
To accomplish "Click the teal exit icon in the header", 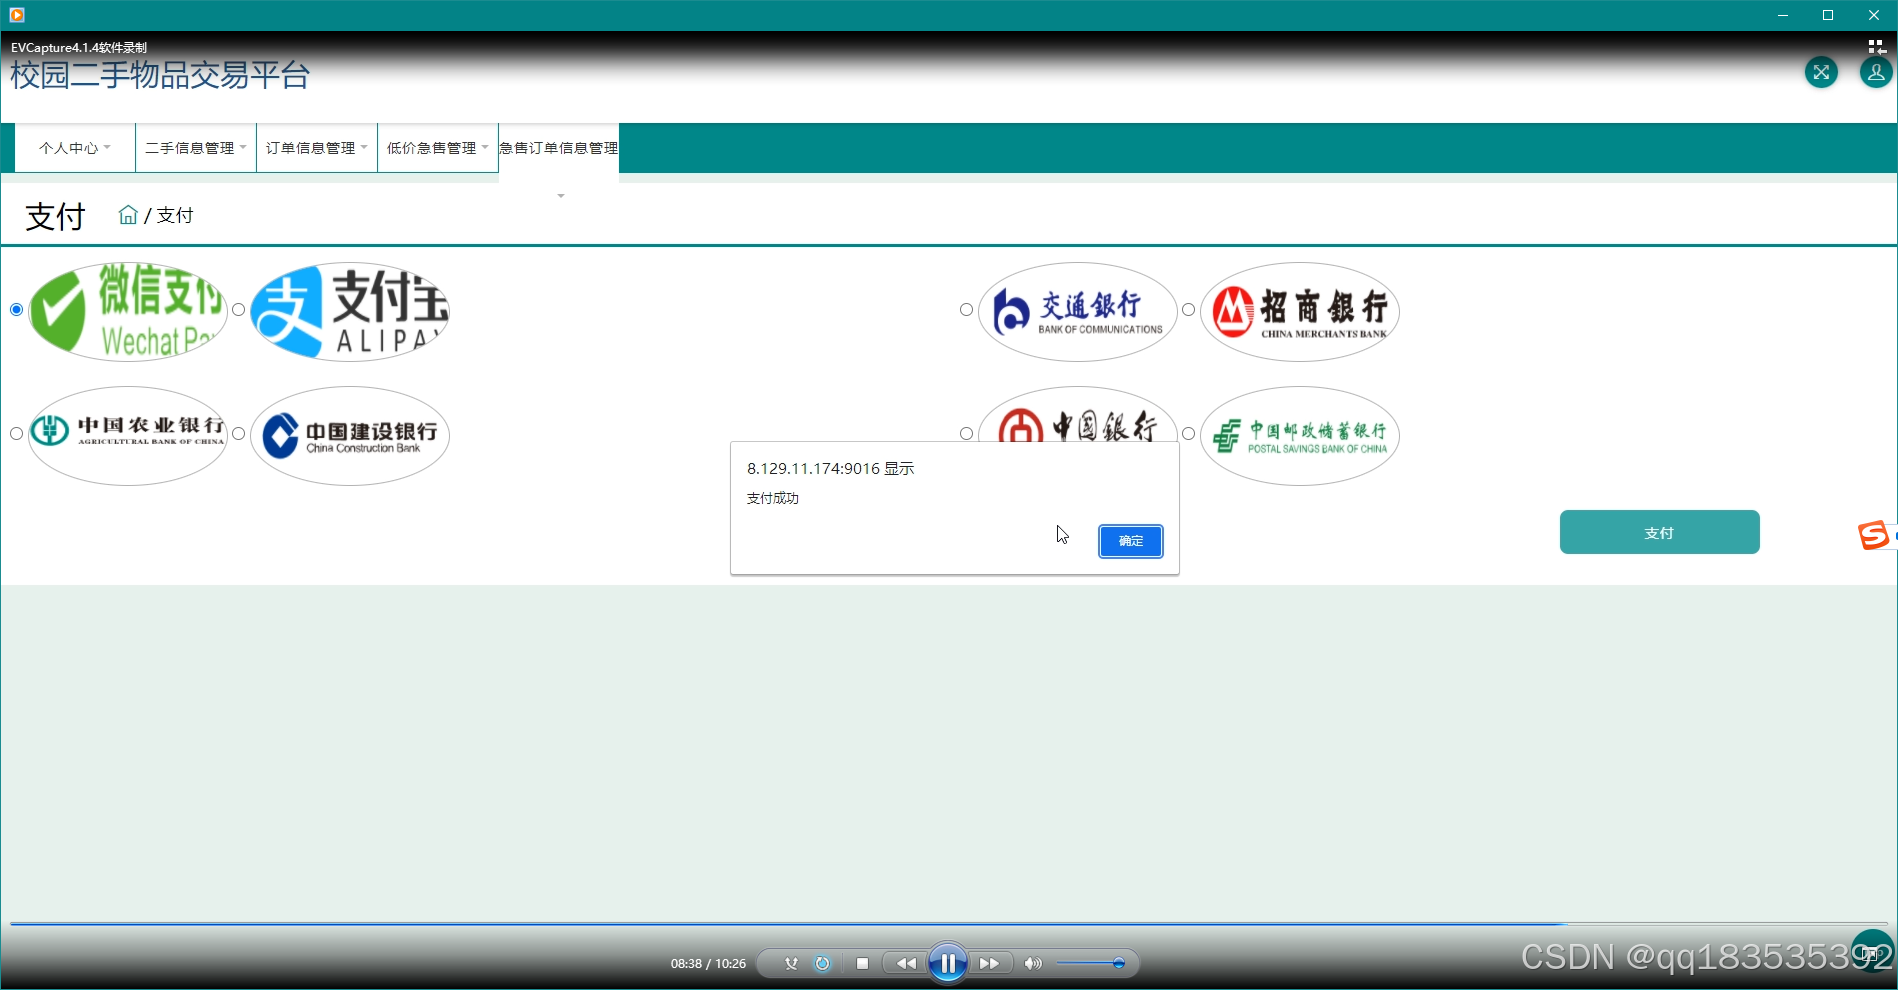I will click(x=1822, y=72).
